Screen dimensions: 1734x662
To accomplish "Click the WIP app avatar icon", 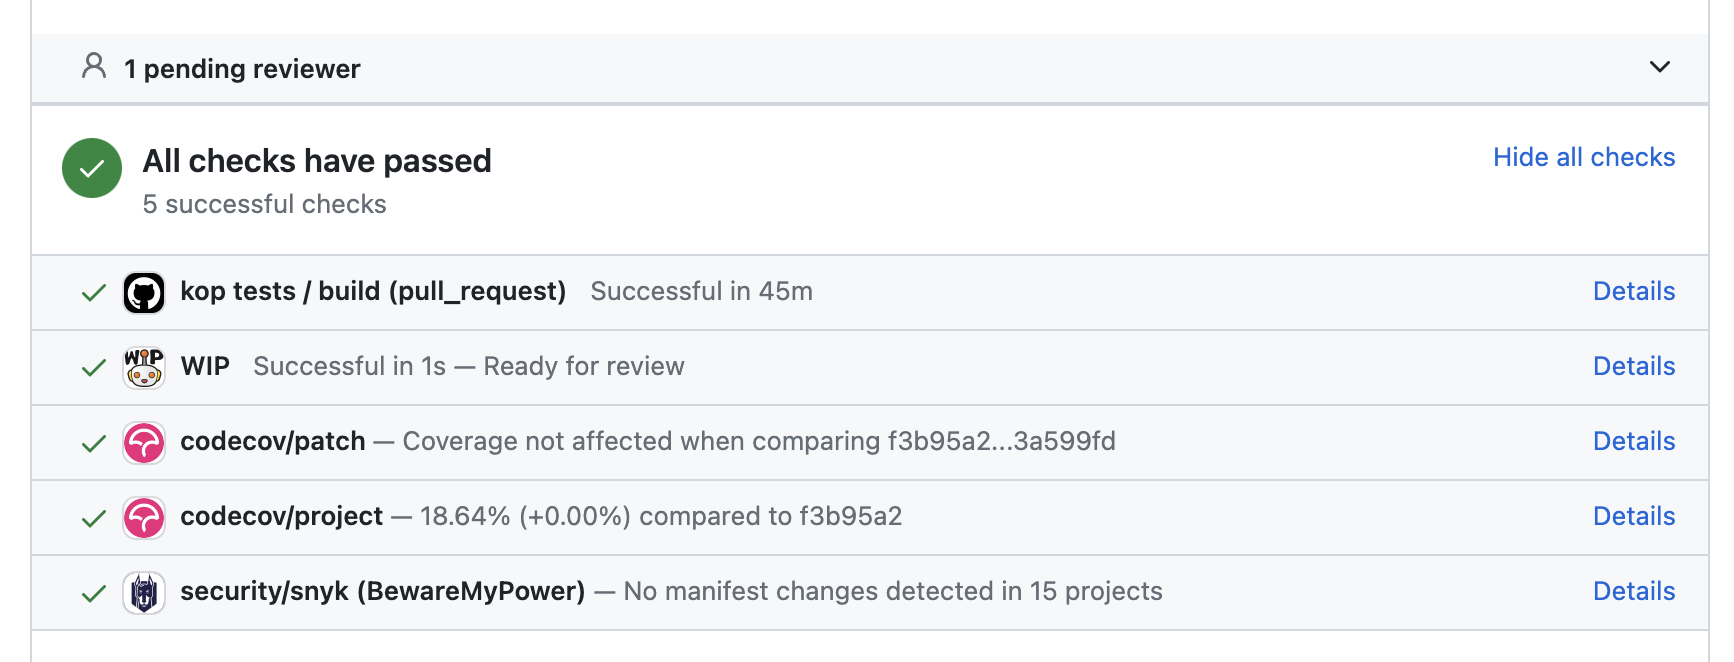I will point(144,367).
